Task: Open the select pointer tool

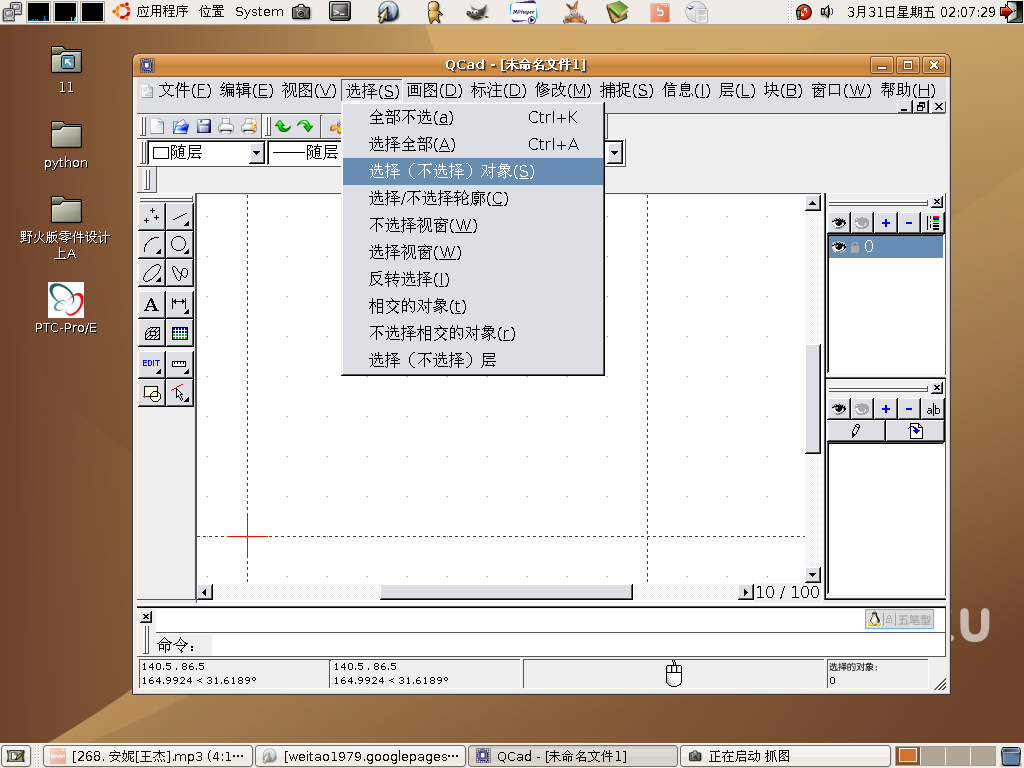Action: coord(180,393)
